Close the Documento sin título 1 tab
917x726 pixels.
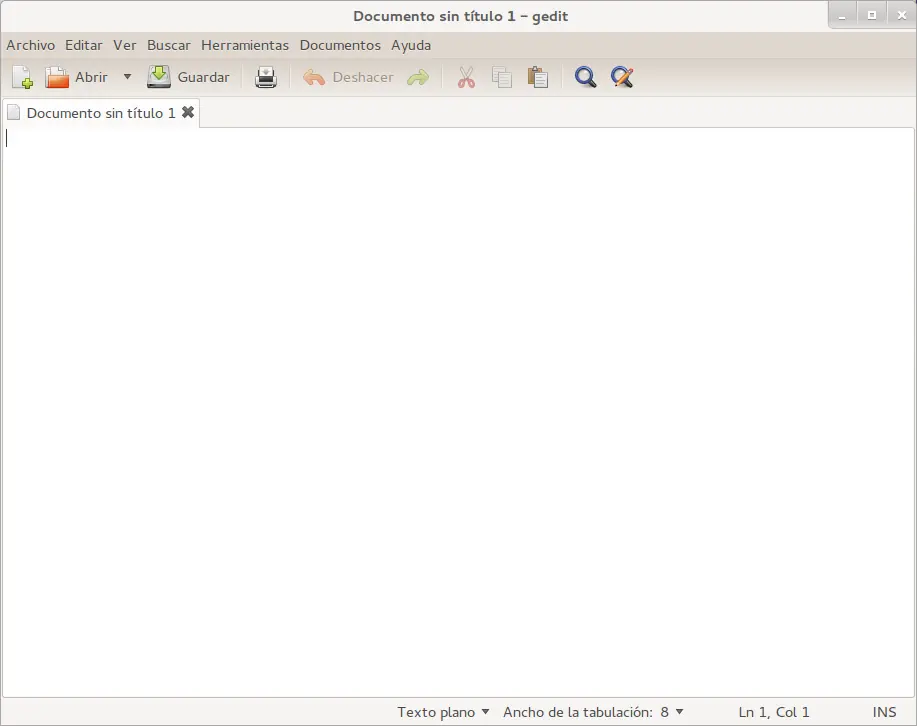pyautogui.click(x=188, y=112)
